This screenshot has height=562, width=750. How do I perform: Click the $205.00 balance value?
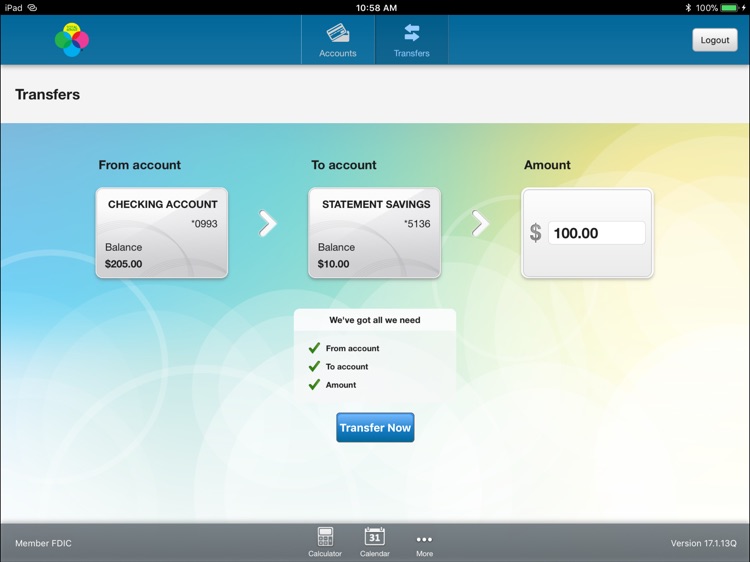[x=123, y=264]
